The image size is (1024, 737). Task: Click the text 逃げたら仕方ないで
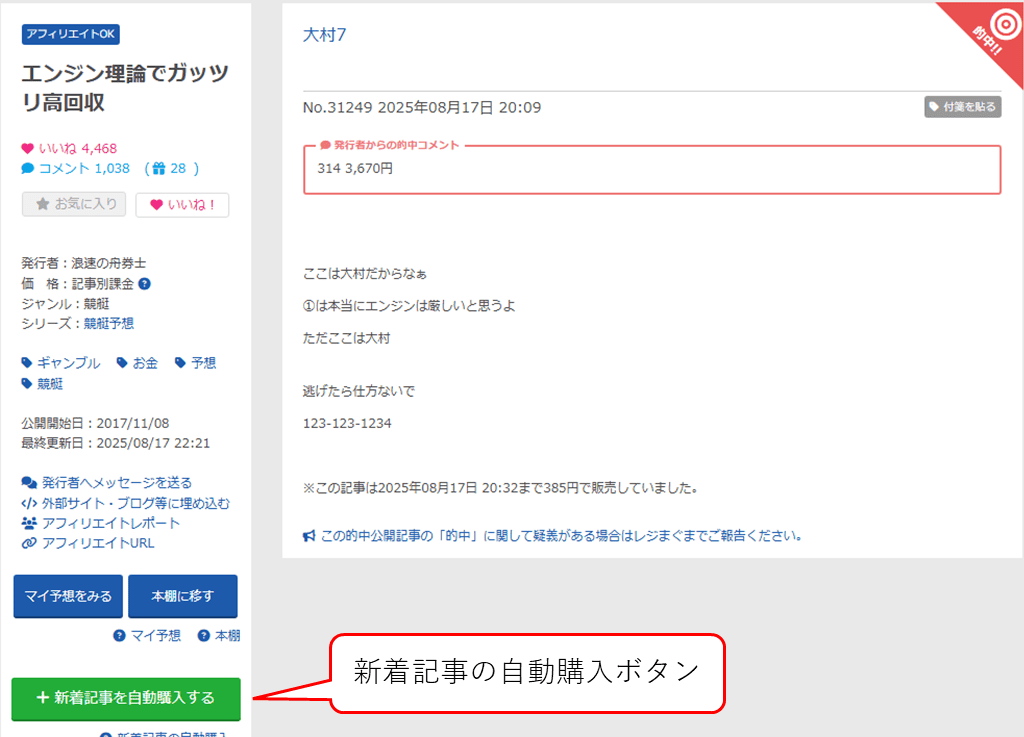tap(359, 391)
